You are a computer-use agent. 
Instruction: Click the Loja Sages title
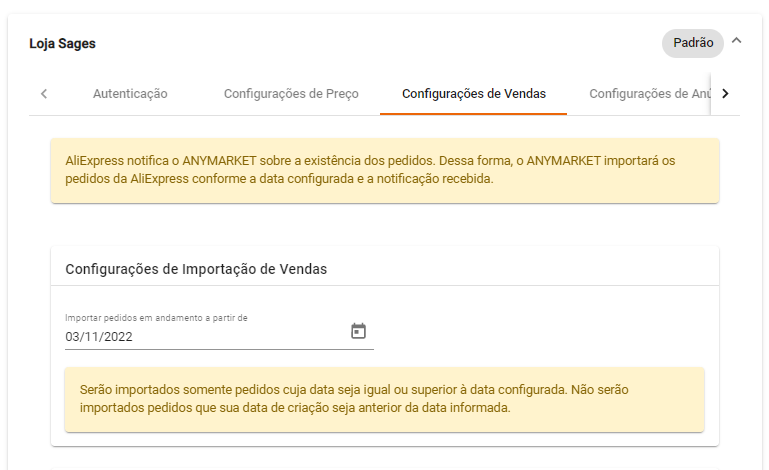pyautogui.click(x=62, y=44)
